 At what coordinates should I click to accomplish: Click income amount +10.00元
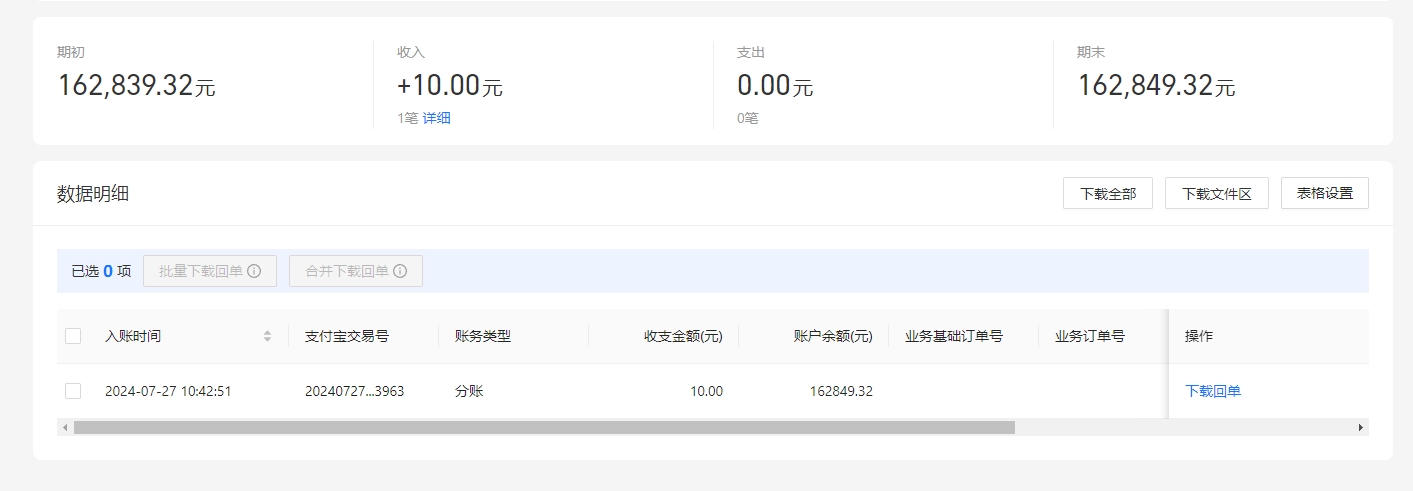[x=450, y=86]
